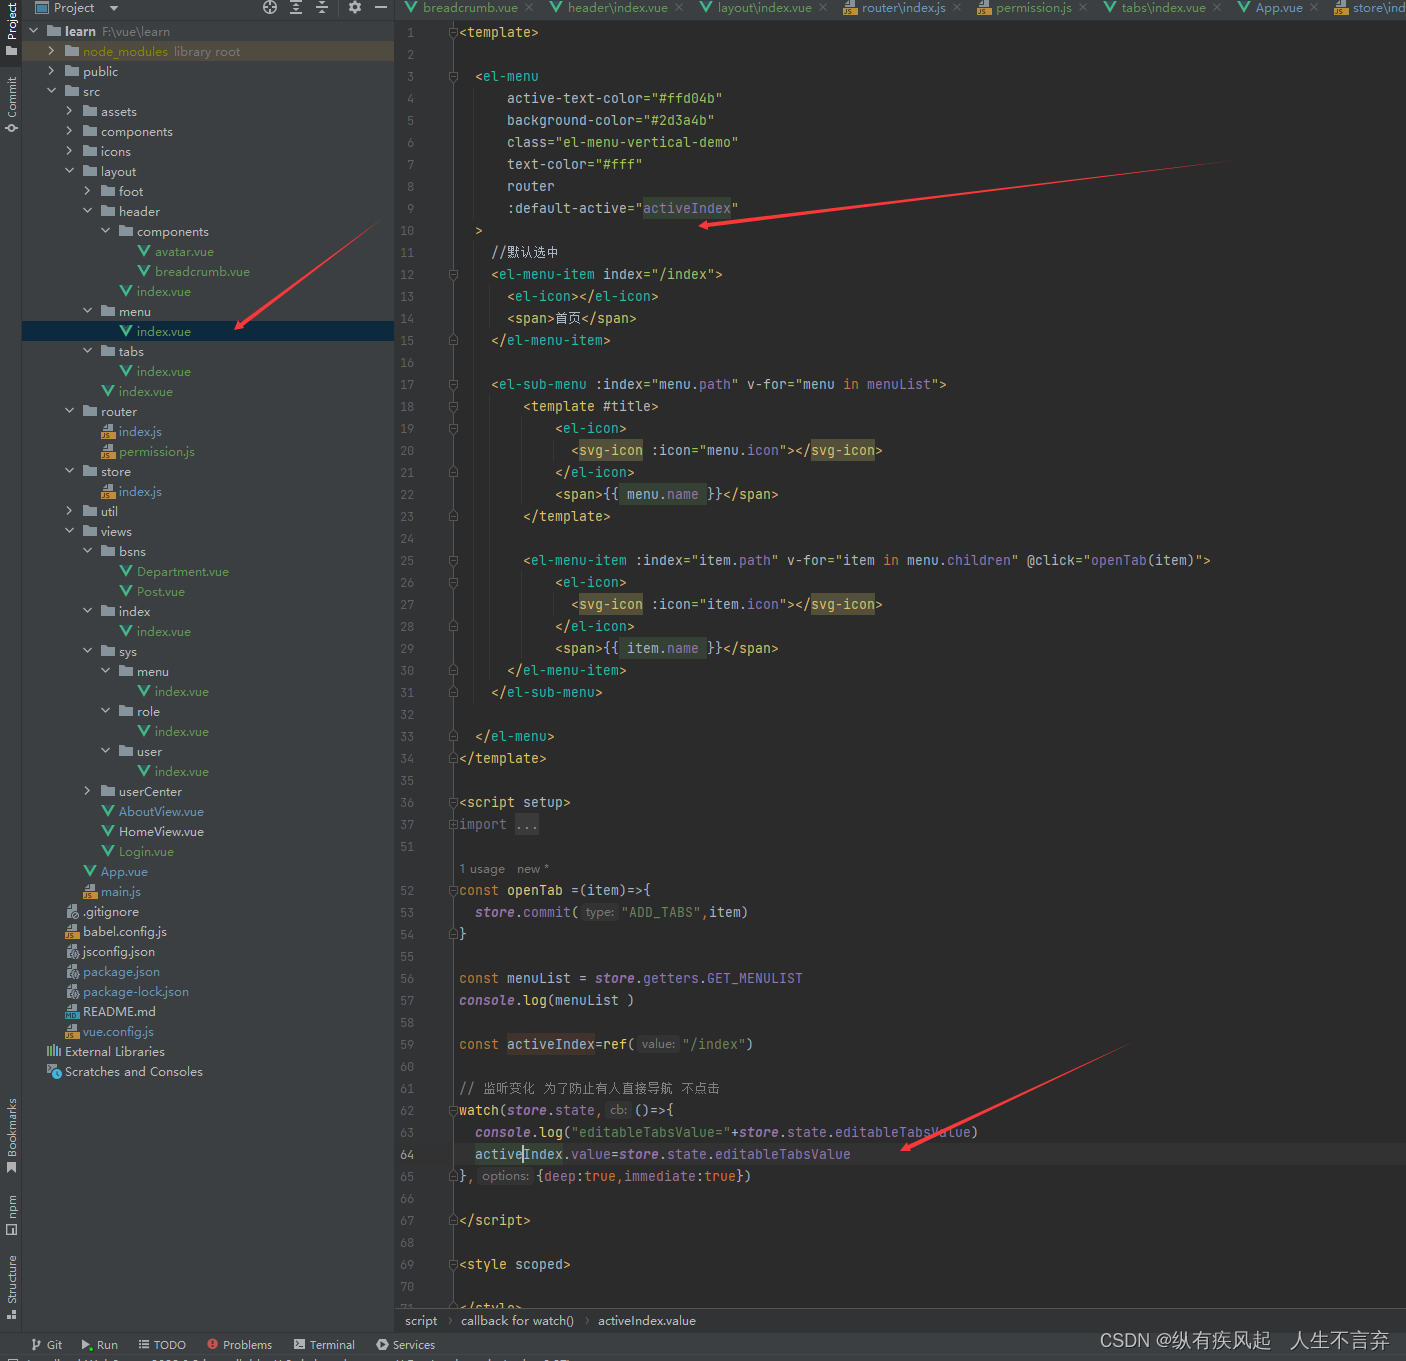The width and height of the screenshot is (1406, 1361).
Task: Select avatar.vue in project tree
Action: pos(184,251)
